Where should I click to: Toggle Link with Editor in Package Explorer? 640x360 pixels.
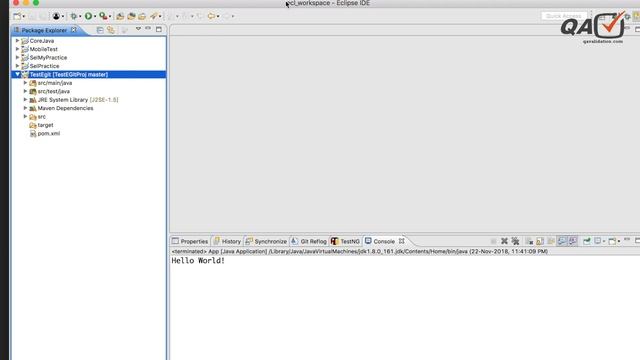(x=111, y=30)
